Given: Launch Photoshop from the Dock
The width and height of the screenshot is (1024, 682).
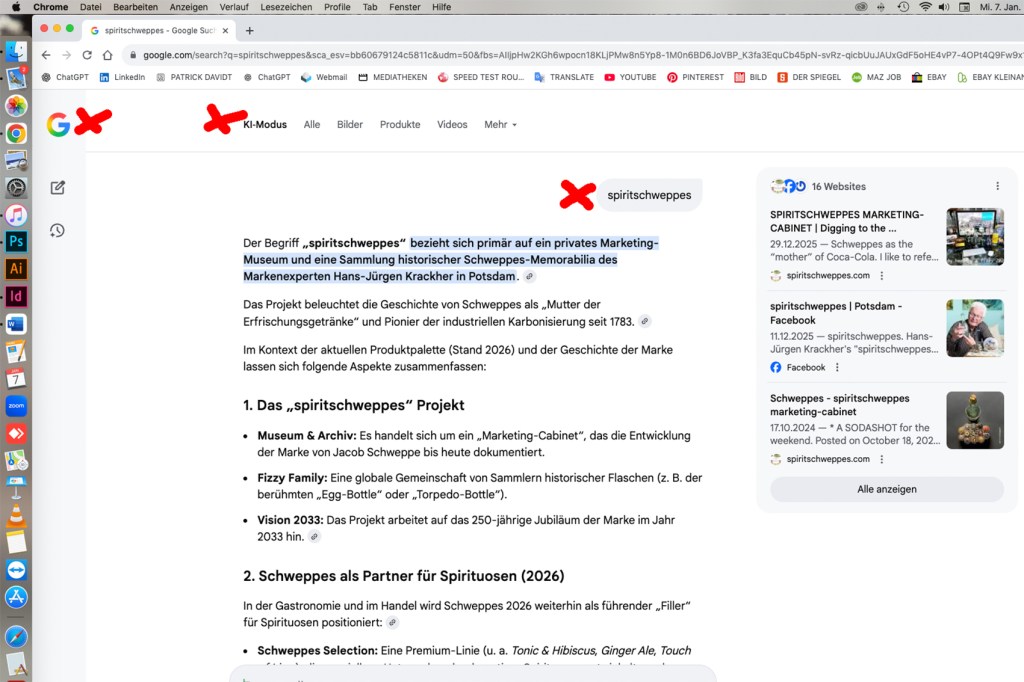Looking at the screenshot, I should coord(16,241).
